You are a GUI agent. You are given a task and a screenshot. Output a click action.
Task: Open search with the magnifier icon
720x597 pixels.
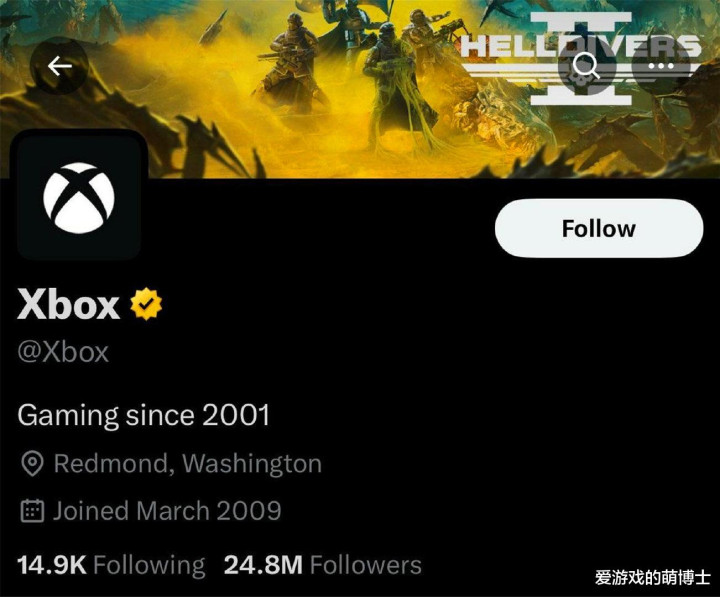[586, 66]
